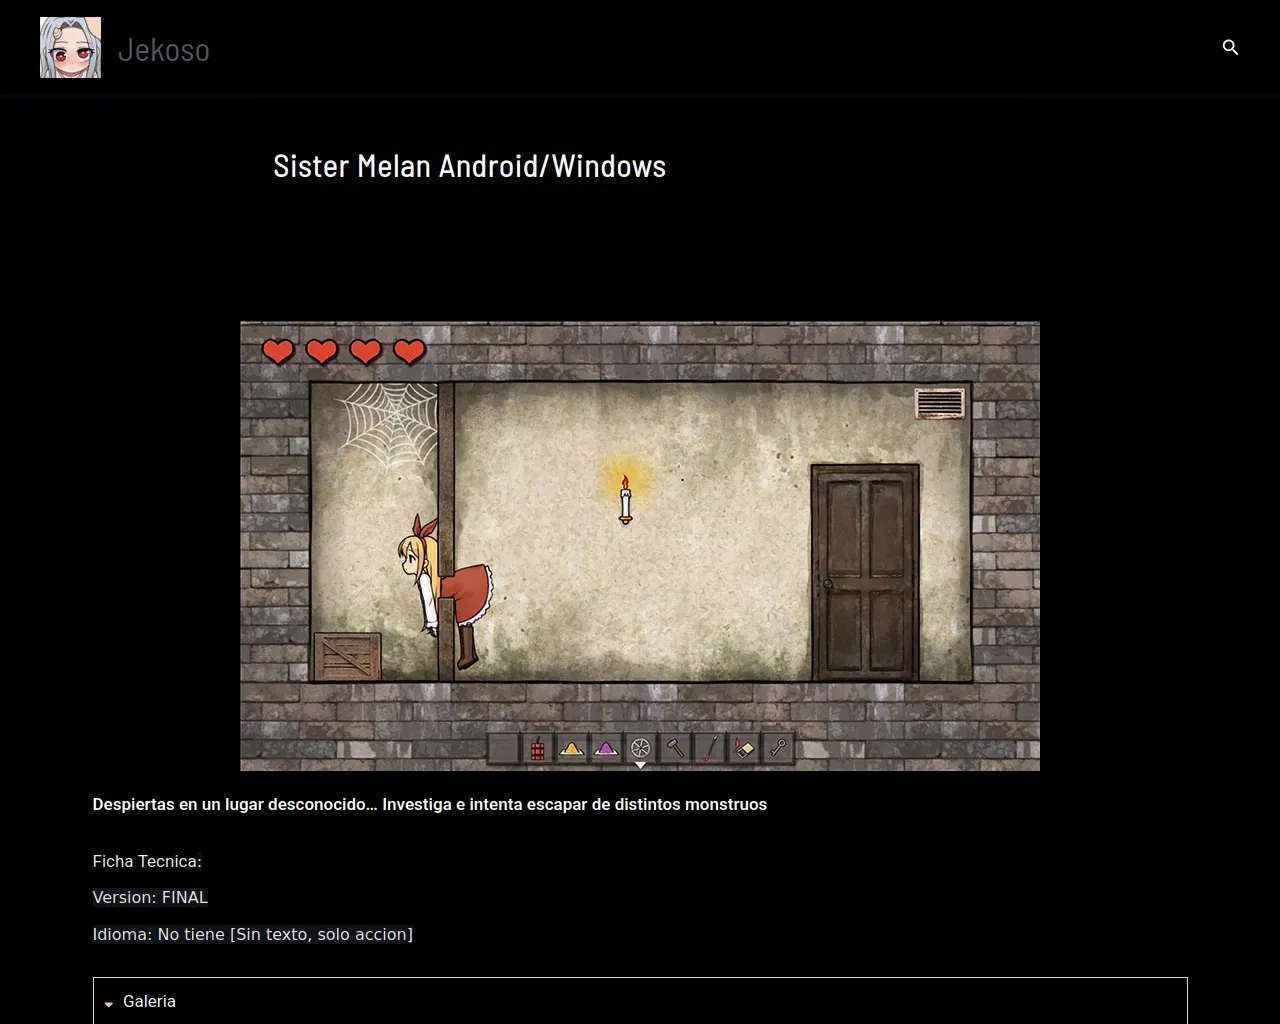Screen dimensions: 1280x1024
Task: Go to Jekoso site home link
Action: (x=164, y=49)
